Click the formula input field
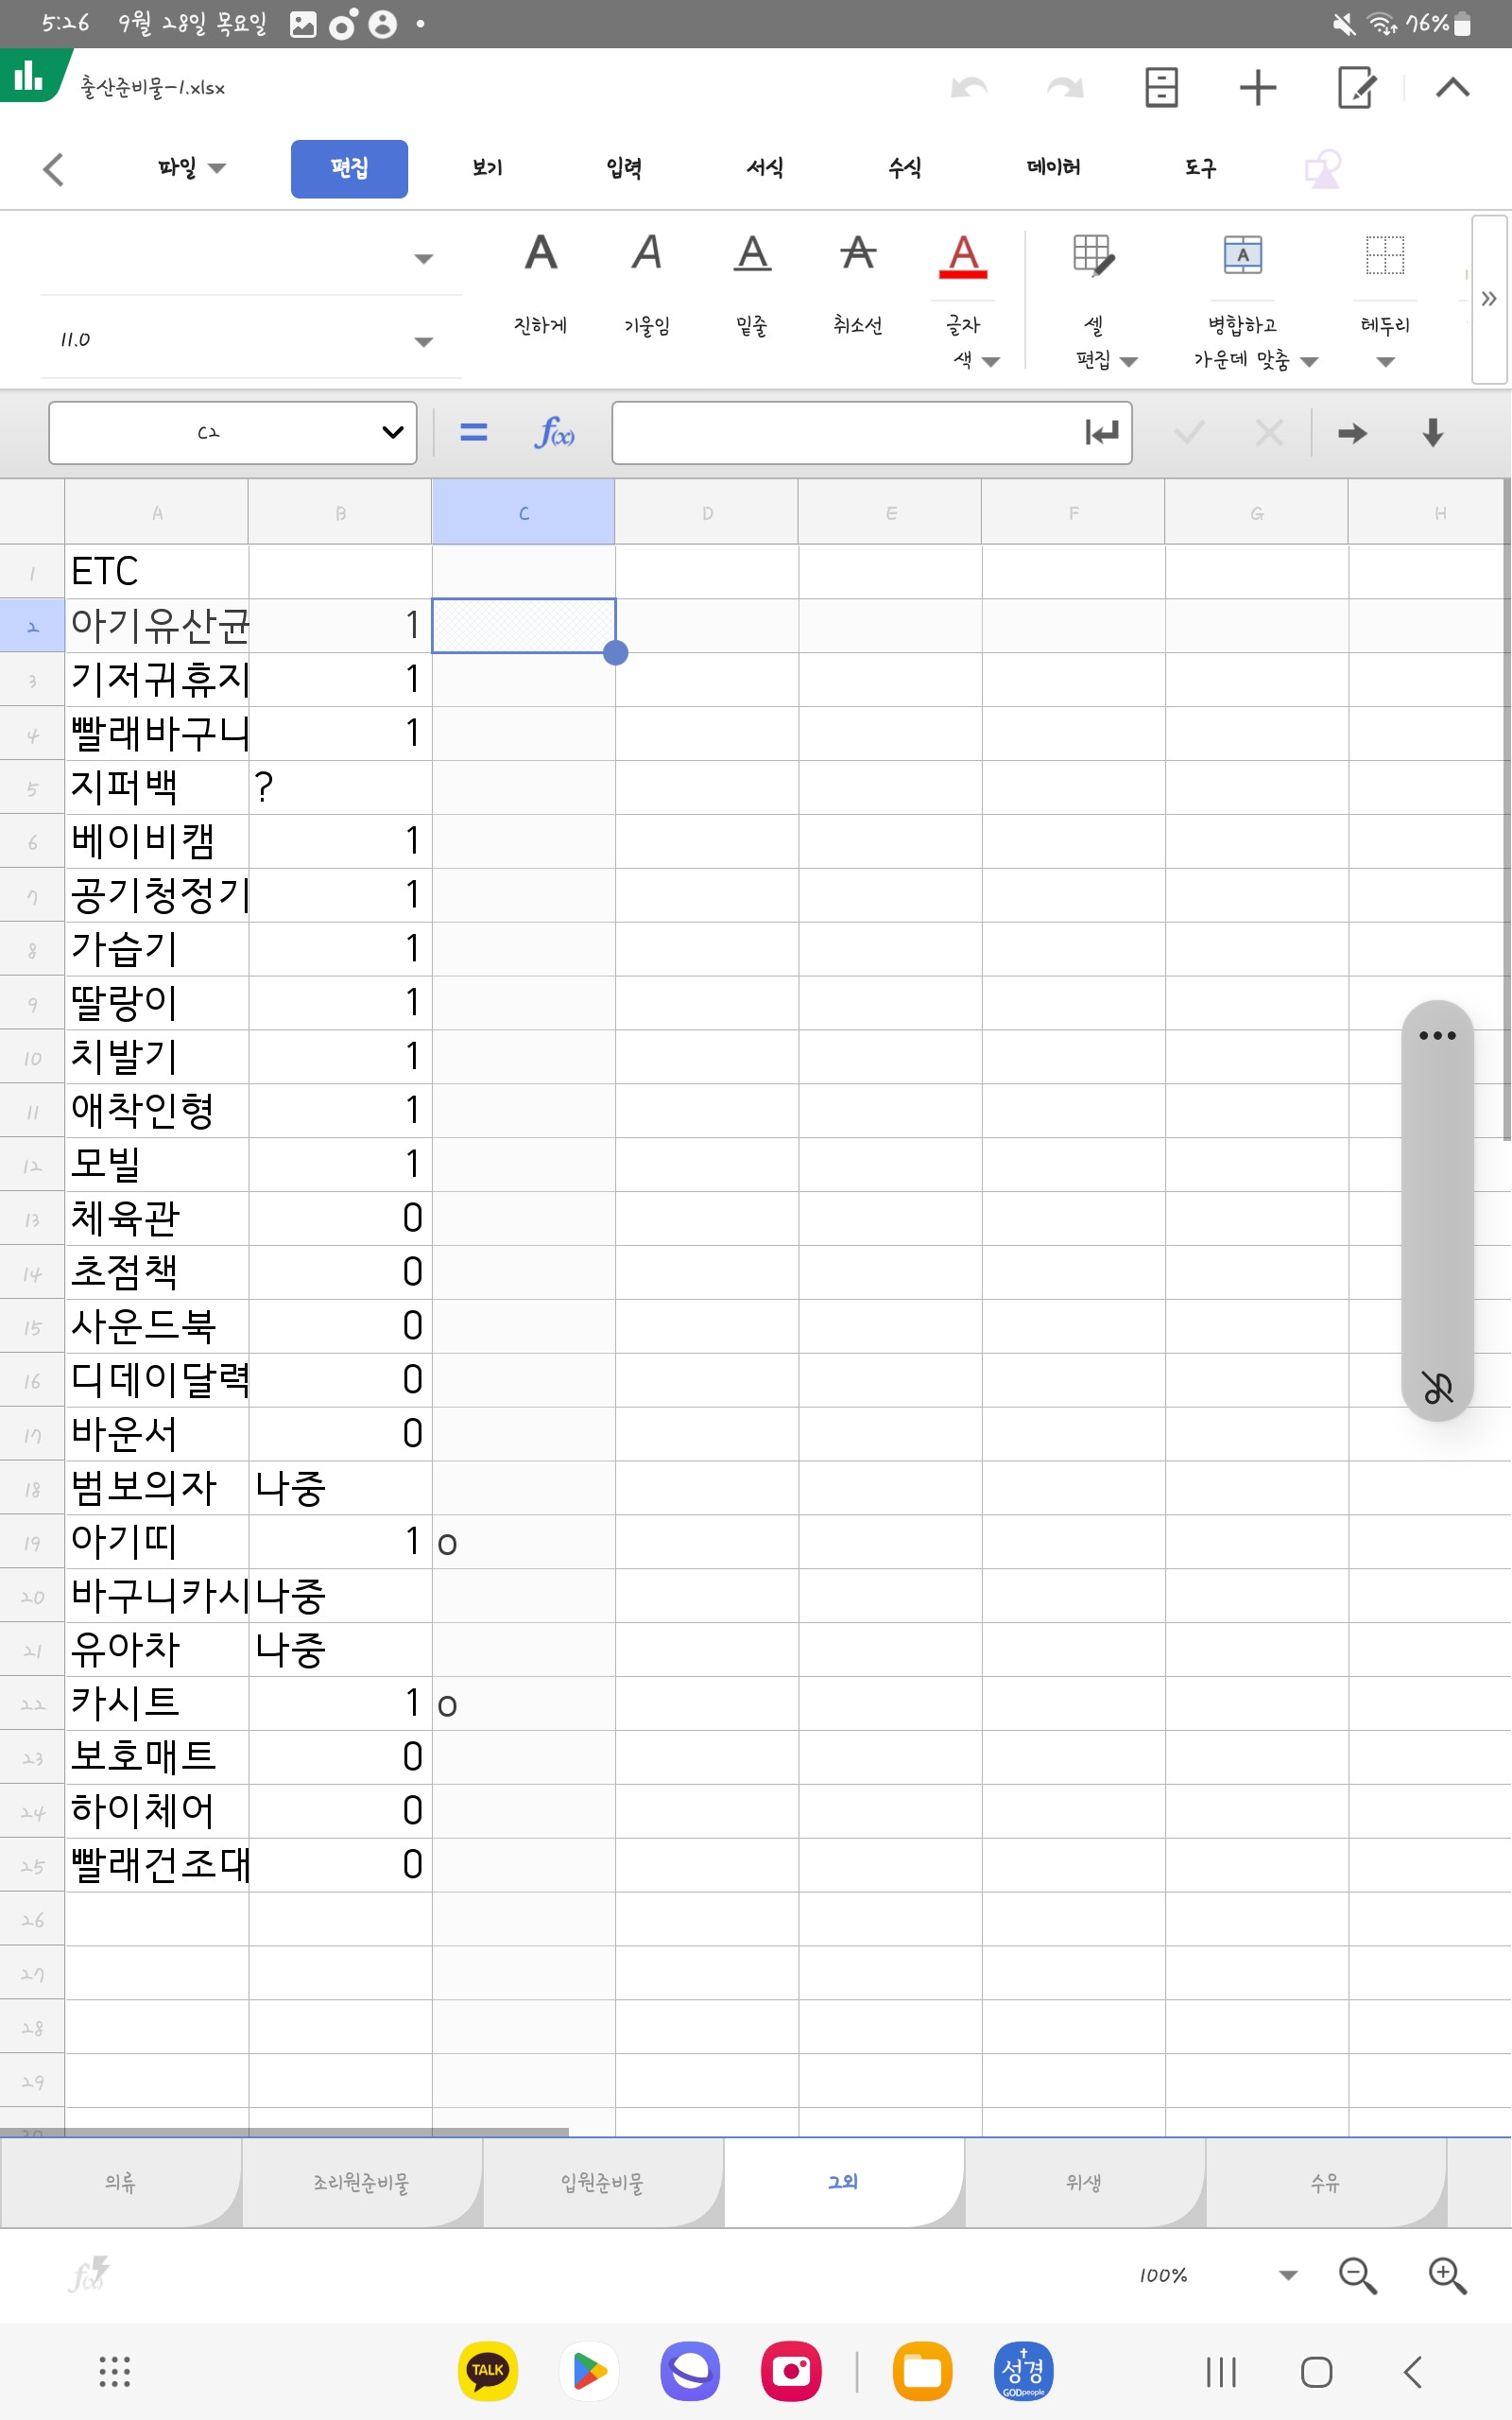 click(845, 433)
